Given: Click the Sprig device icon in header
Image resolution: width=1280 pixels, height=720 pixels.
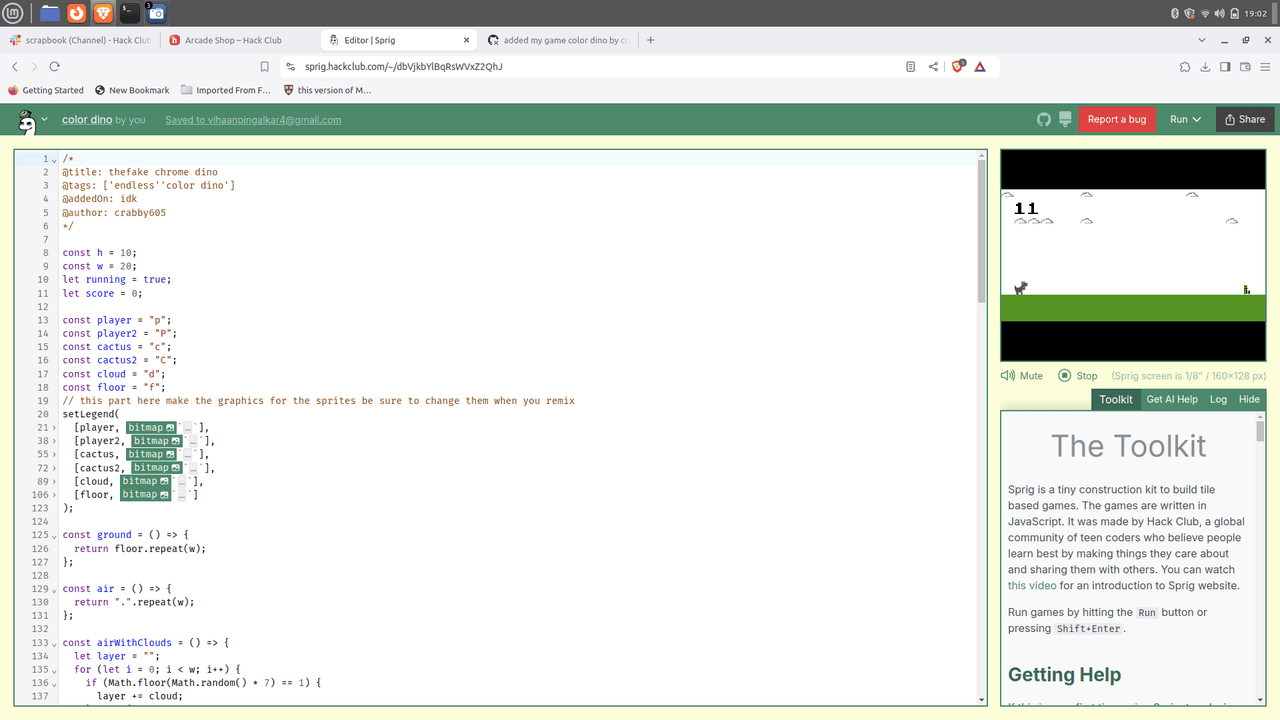Looking at the screenshot, I should coord(1066,119).
